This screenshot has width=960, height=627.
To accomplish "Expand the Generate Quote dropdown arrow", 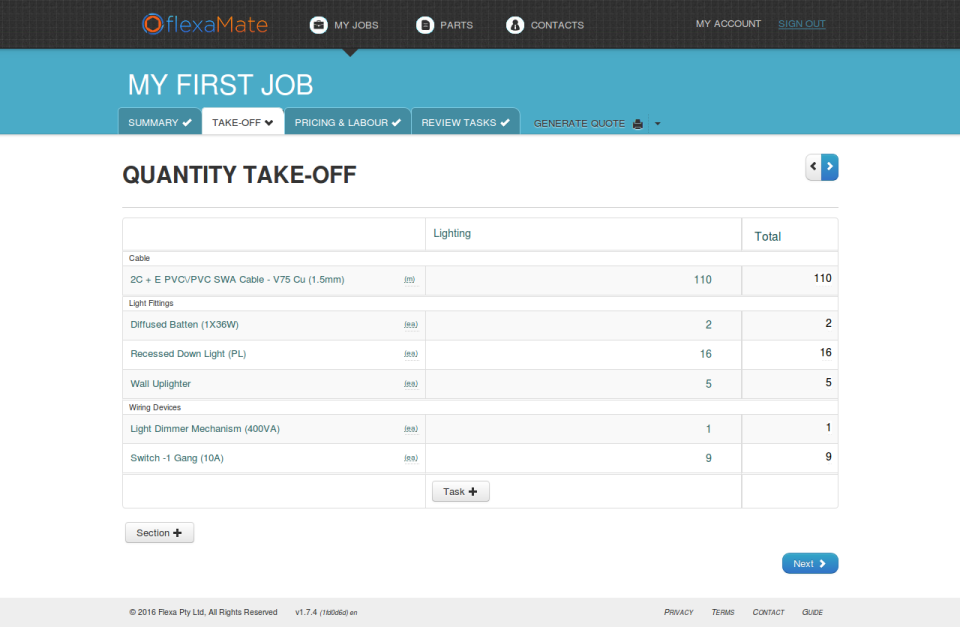I will click(x=658, y=124).
